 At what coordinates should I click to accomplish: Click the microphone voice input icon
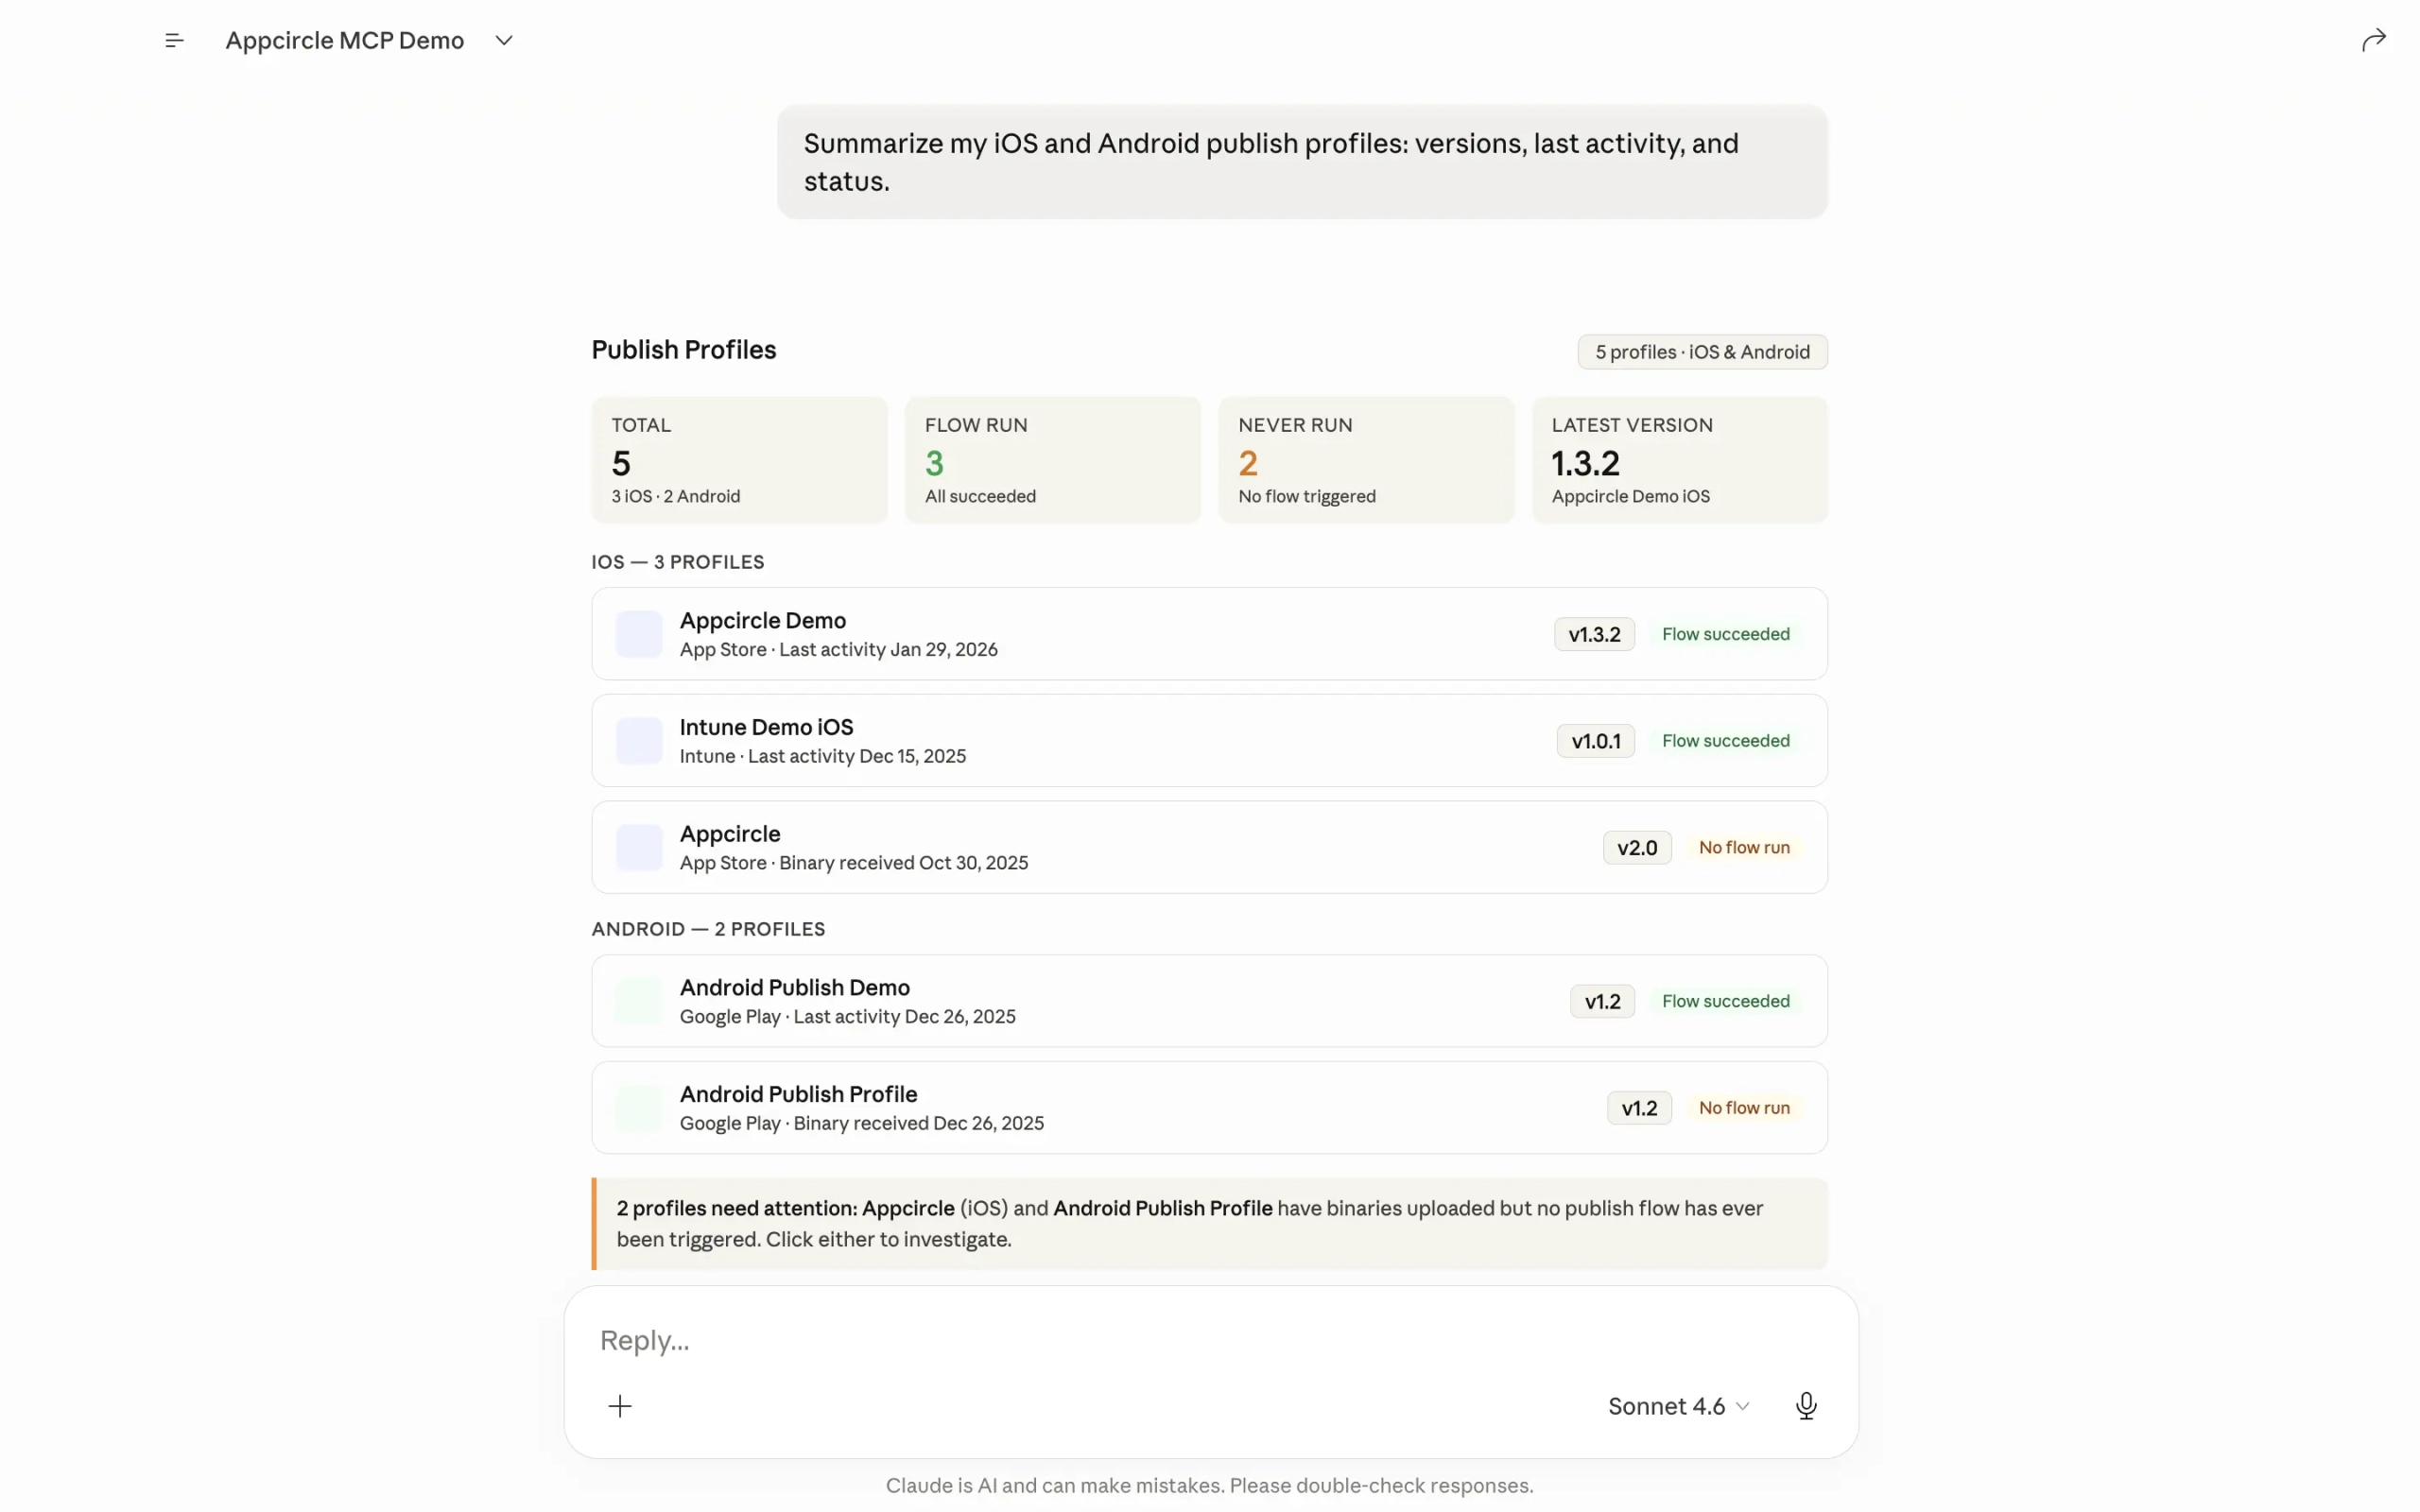point(1806,1406)
